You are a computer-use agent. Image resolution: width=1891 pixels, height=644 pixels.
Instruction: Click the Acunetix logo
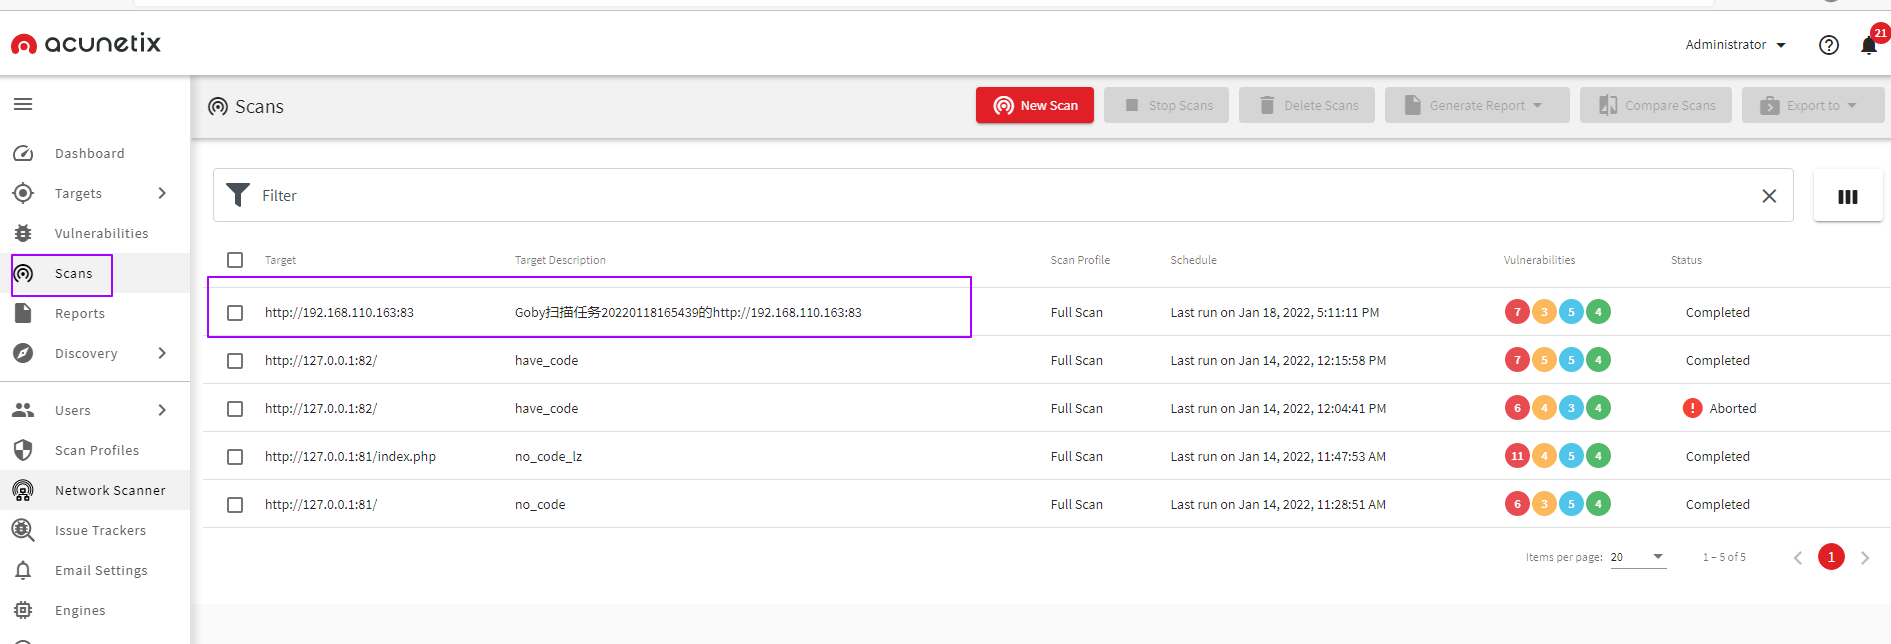point(86,43)
